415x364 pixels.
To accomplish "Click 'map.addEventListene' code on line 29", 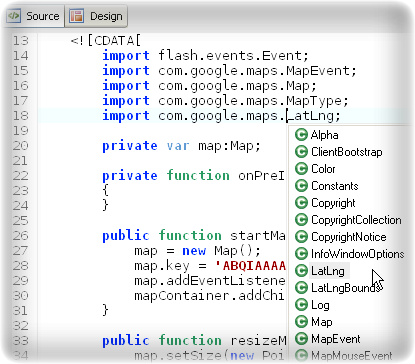I will [210, 281].
